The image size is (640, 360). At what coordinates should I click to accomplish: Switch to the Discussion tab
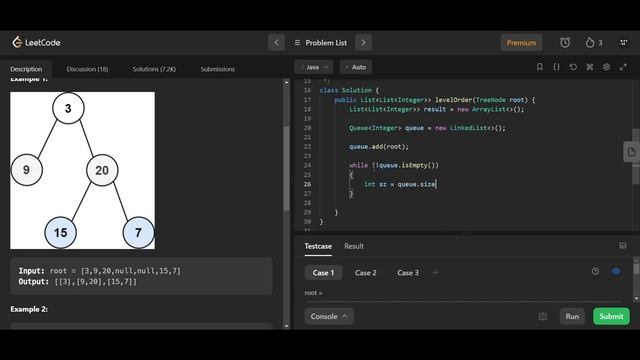(87, 69)
